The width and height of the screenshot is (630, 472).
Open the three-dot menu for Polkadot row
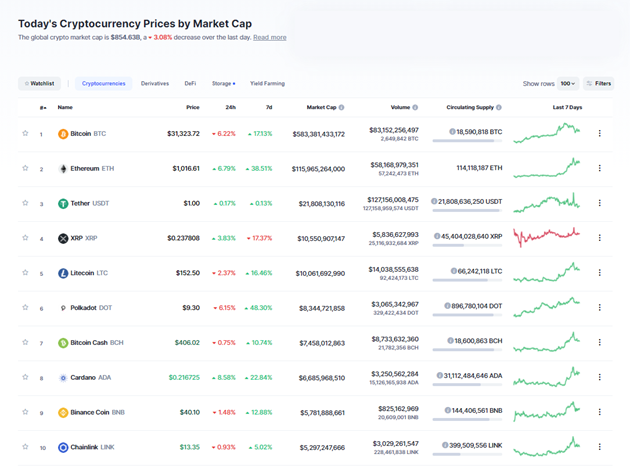click(x=599, y=307)
